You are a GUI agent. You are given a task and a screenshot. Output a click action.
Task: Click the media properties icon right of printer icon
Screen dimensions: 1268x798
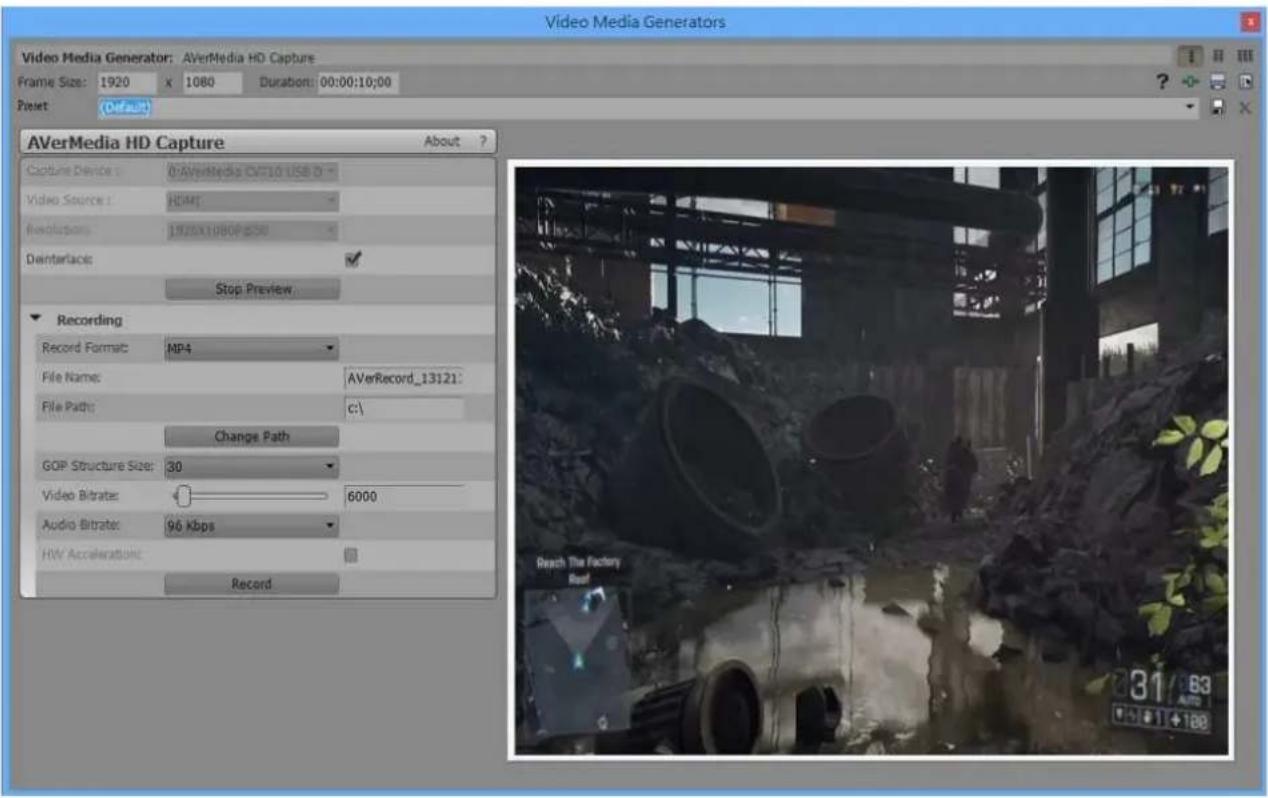1245,83
